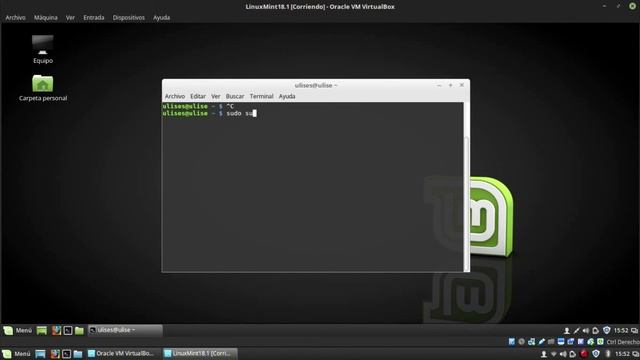Click VirtualBox mouse integration status icon

coord(591,341)
